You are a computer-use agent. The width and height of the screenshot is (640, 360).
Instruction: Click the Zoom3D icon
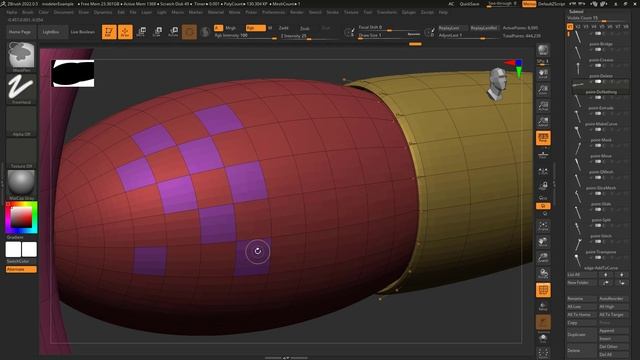(543, 258)
